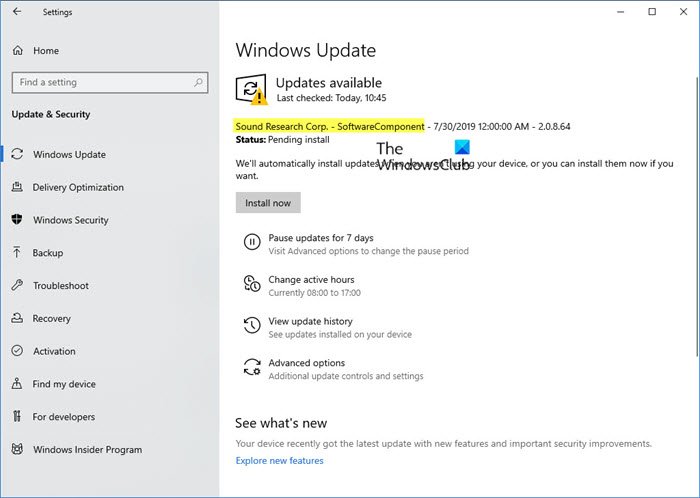Image resolution: width=700 pixels, height=498 pixels.
Task: Click the pause circle icon
Action: click(x=252, y=242)
